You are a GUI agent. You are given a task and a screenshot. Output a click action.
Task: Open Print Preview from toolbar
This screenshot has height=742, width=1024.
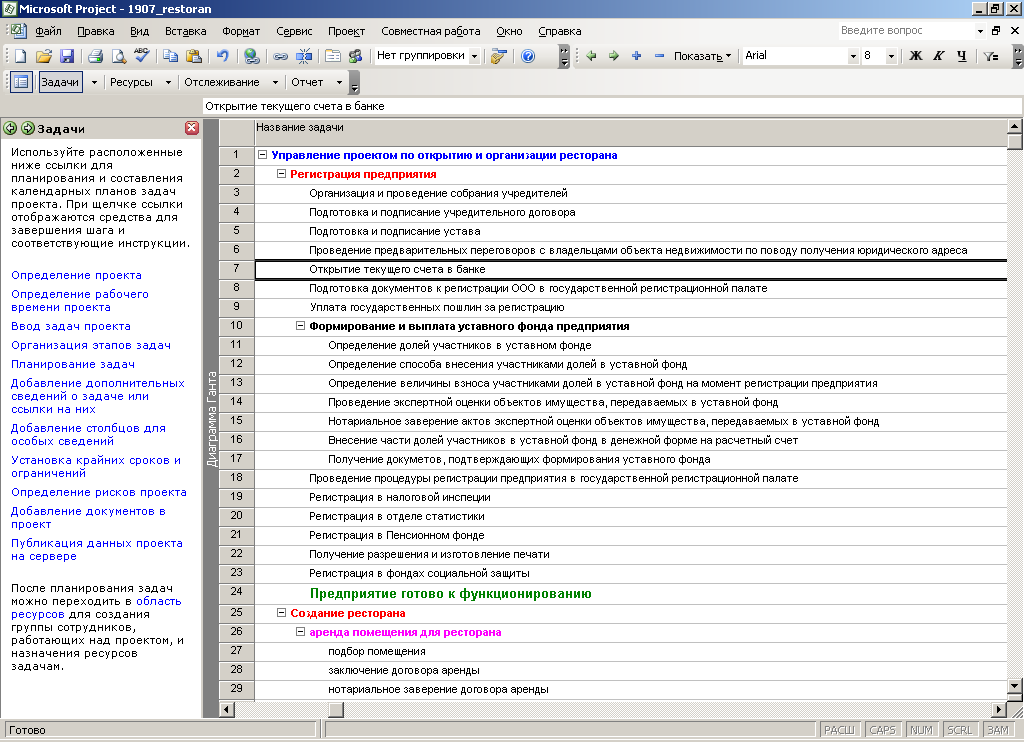118,56
